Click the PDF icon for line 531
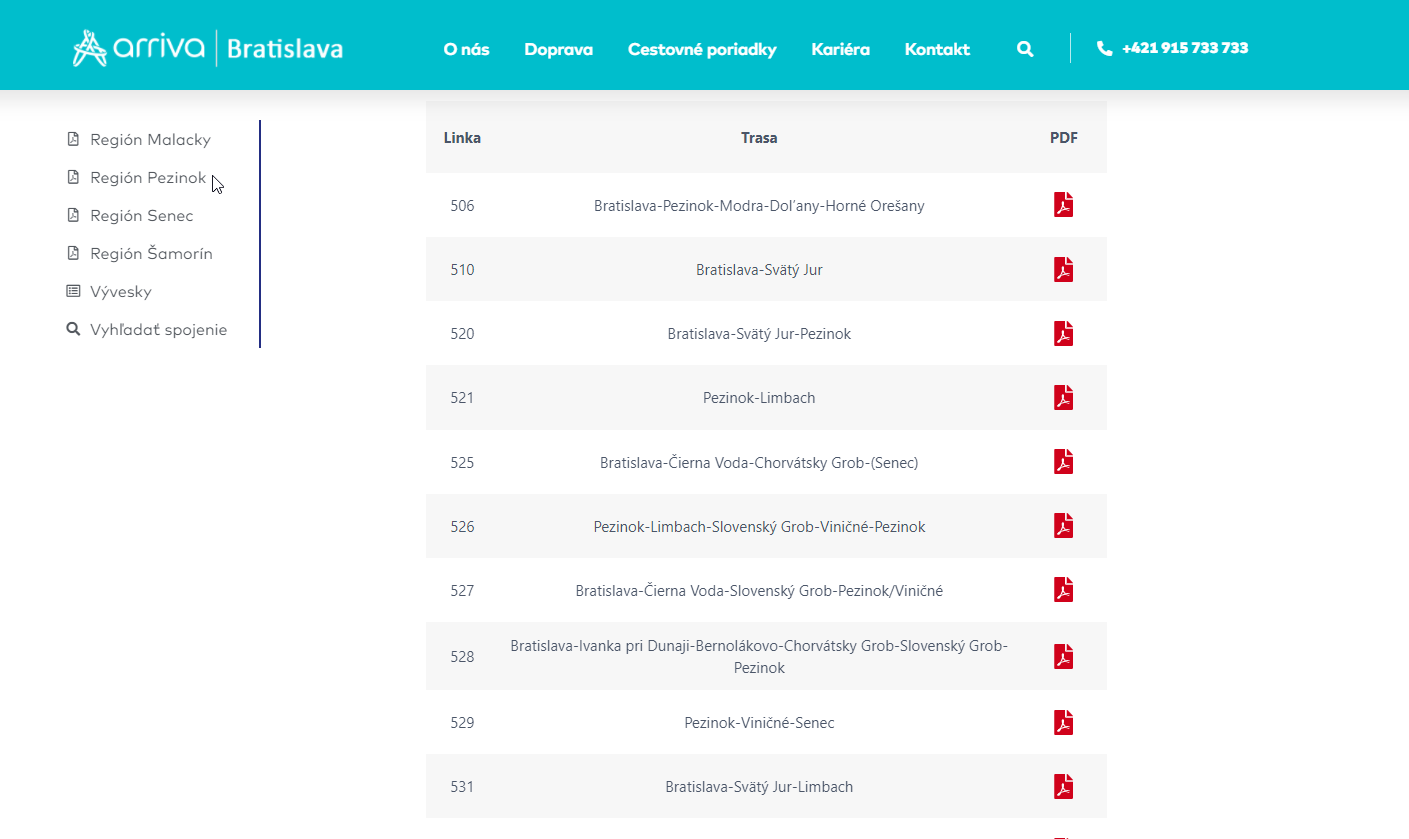The image size is (1409, 839). pyautogui.click(x=1063, y=786)
